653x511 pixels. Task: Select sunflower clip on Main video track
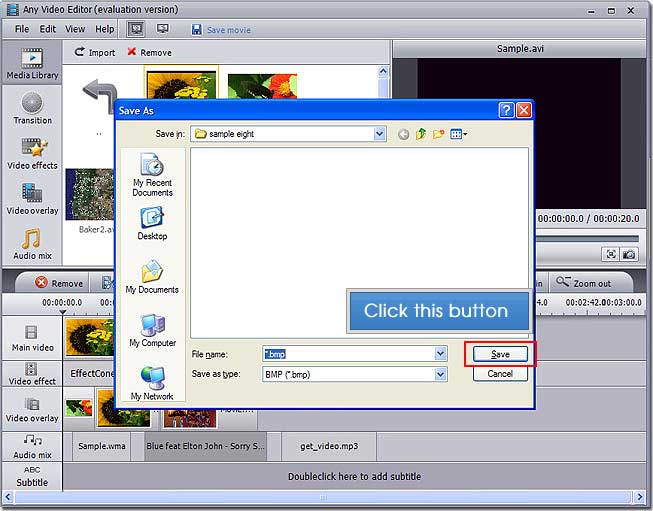90,337
